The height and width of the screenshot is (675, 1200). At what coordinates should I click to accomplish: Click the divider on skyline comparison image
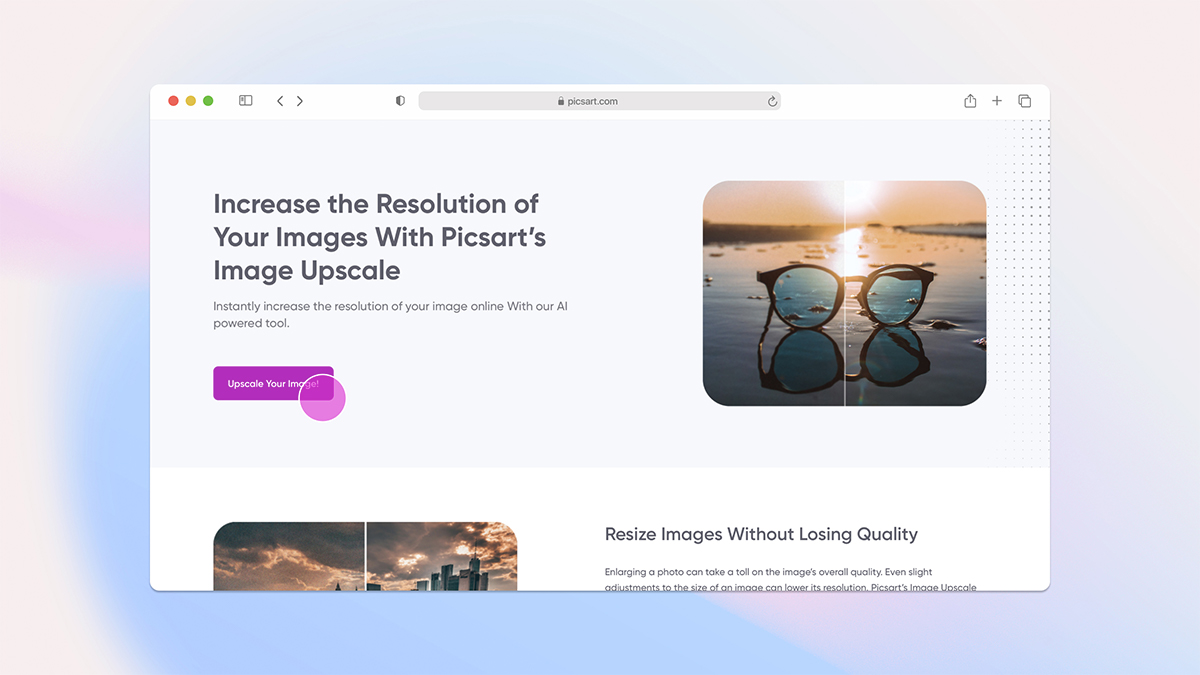pyautogui.click(x=366, y=556)
